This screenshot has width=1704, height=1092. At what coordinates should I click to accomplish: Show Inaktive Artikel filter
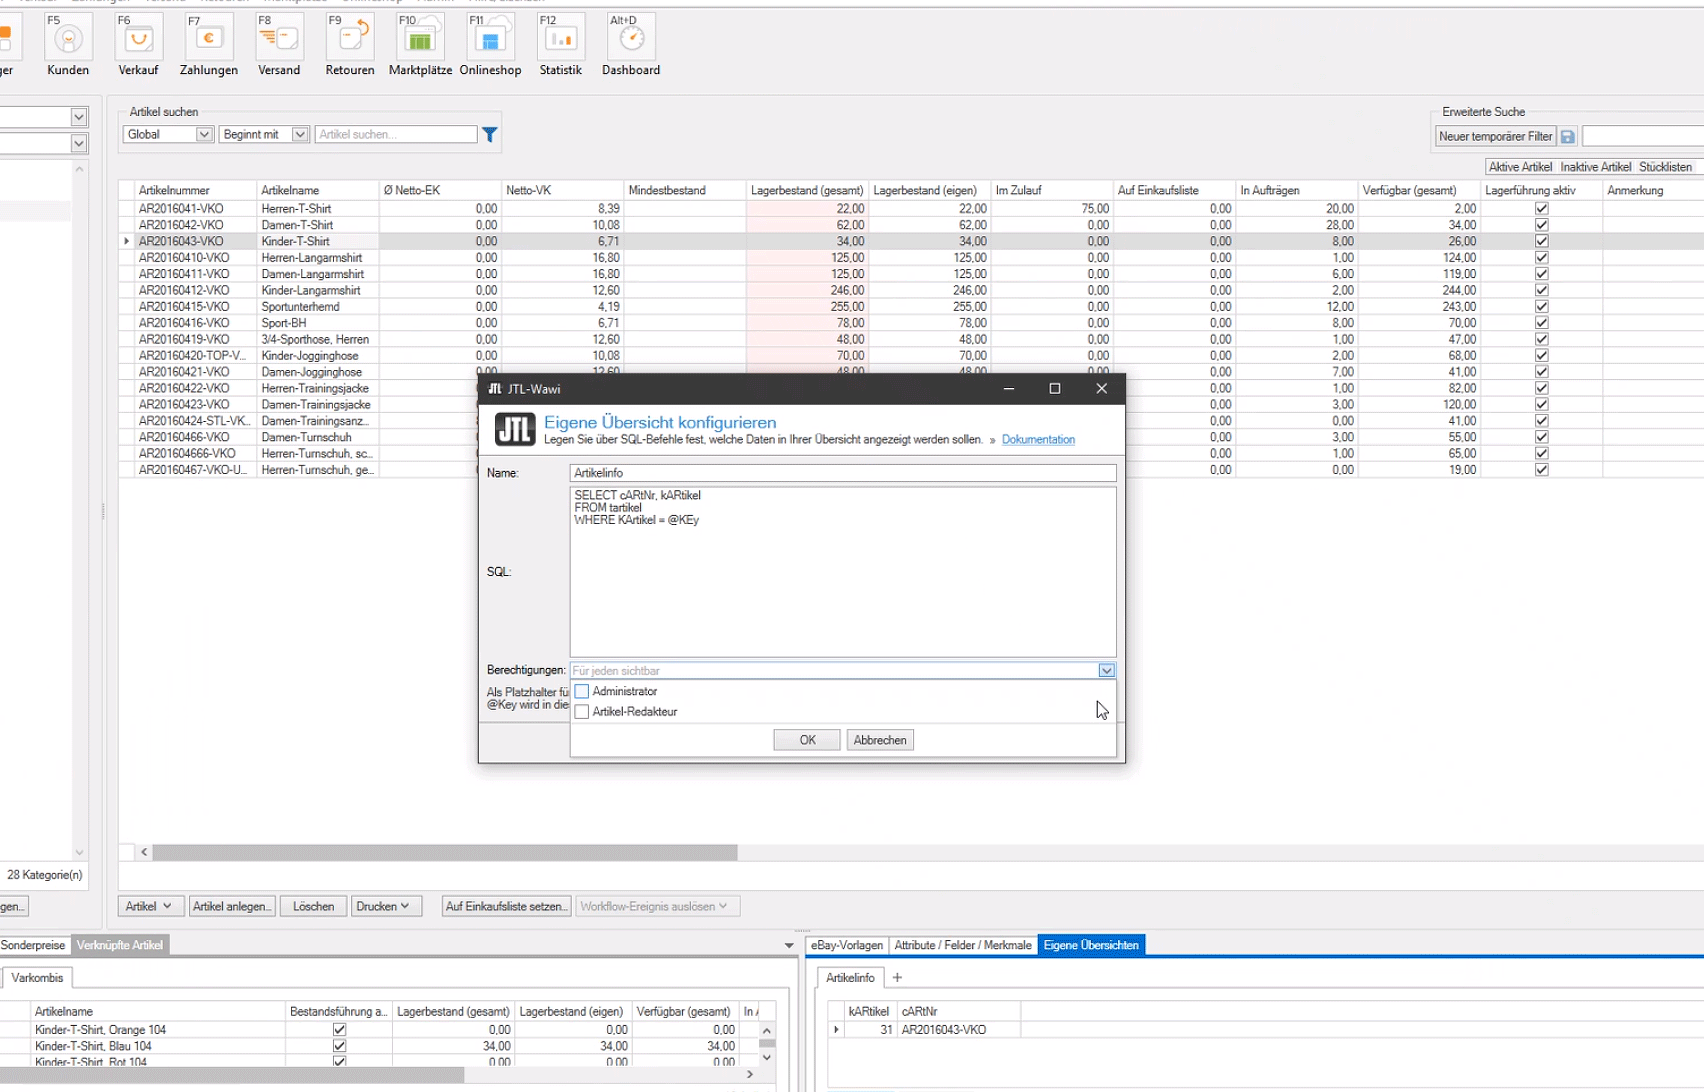click(1595, 167)
